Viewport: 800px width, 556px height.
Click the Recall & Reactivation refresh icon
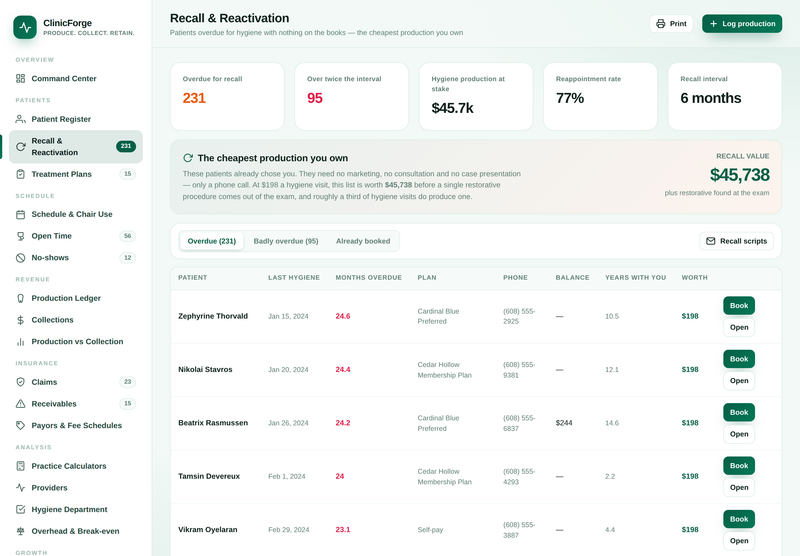tap(20, 147)
